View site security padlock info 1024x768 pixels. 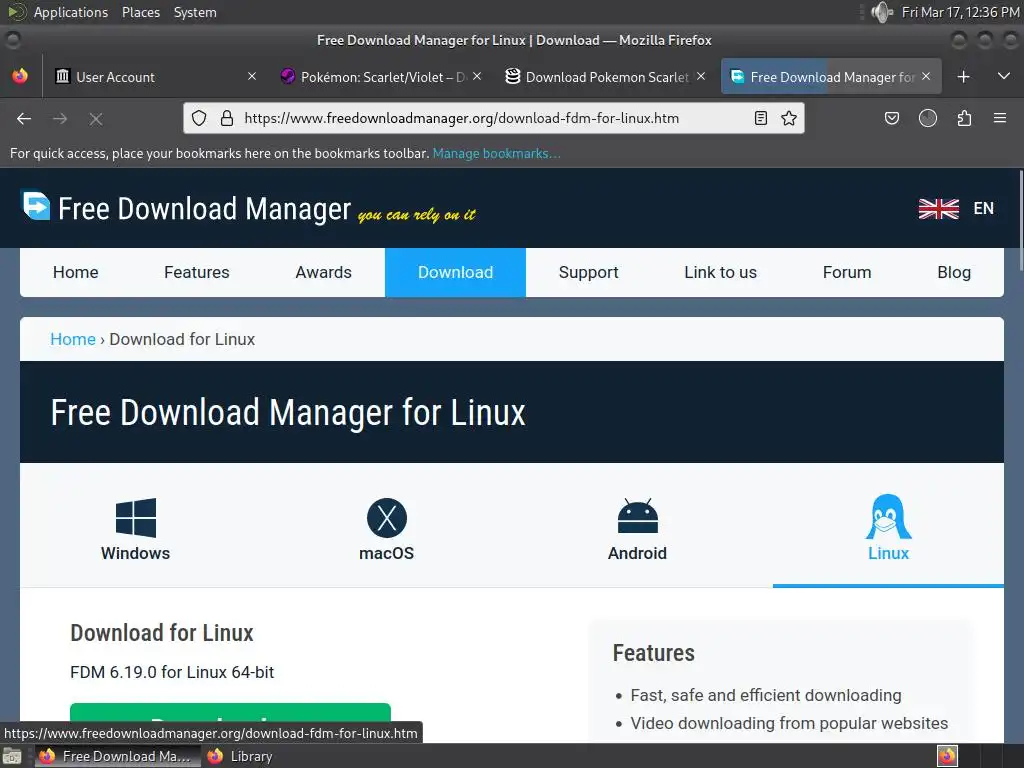click(x=227, y=118)
